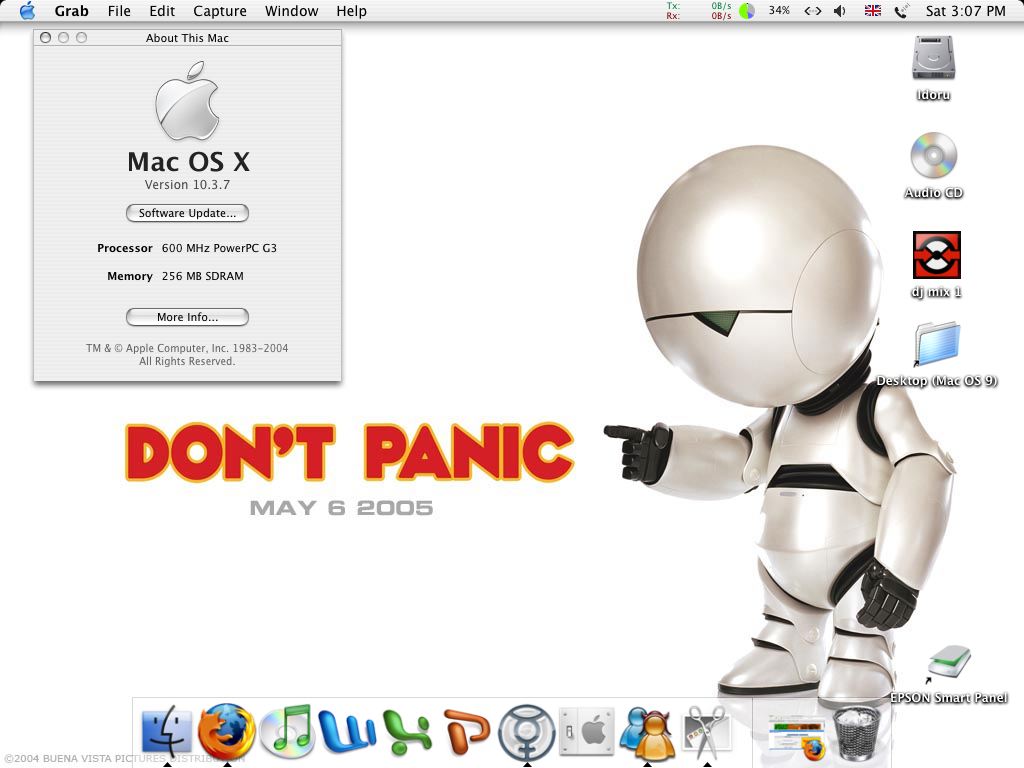1024x768 pixels.
Task: Click the Apple logo in About This Mac
Action: tap(187, 101)
